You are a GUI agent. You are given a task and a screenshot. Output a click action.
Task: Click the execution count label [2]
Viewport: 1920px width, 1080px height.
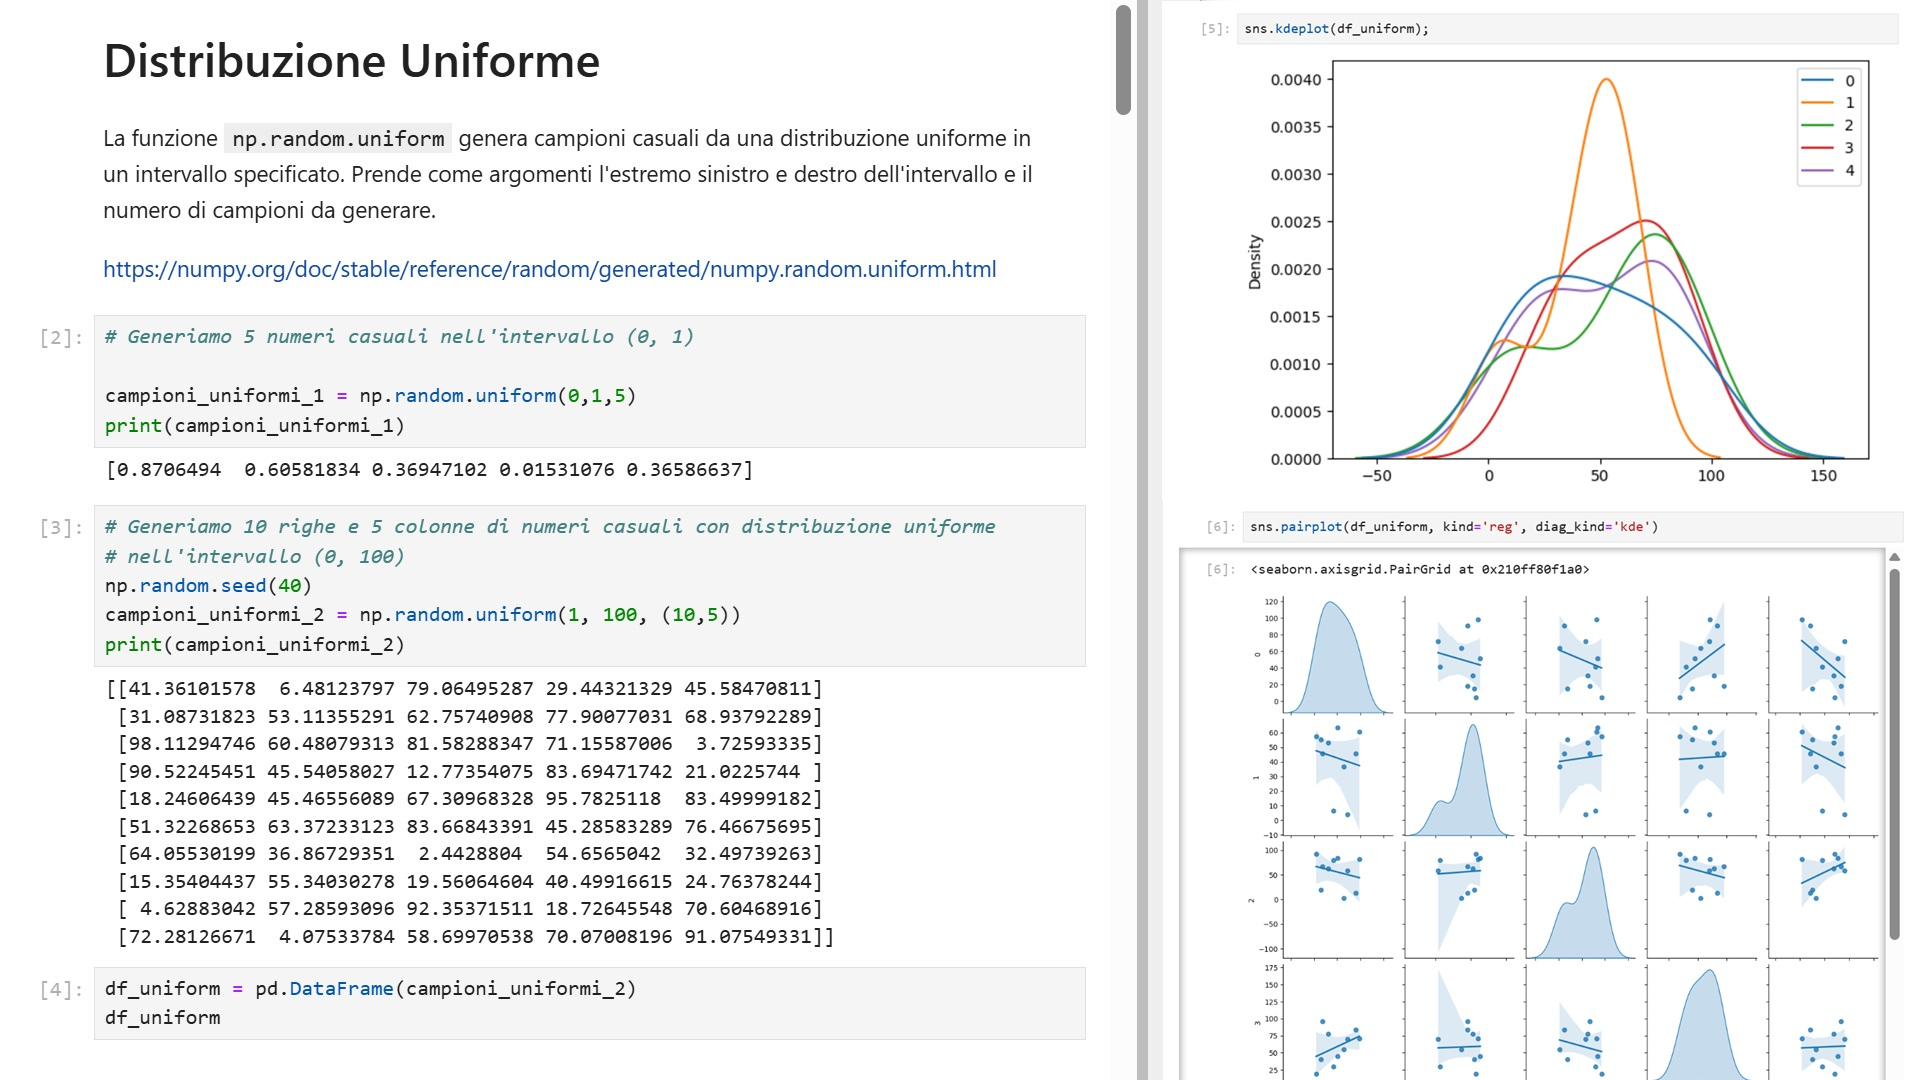55,336
